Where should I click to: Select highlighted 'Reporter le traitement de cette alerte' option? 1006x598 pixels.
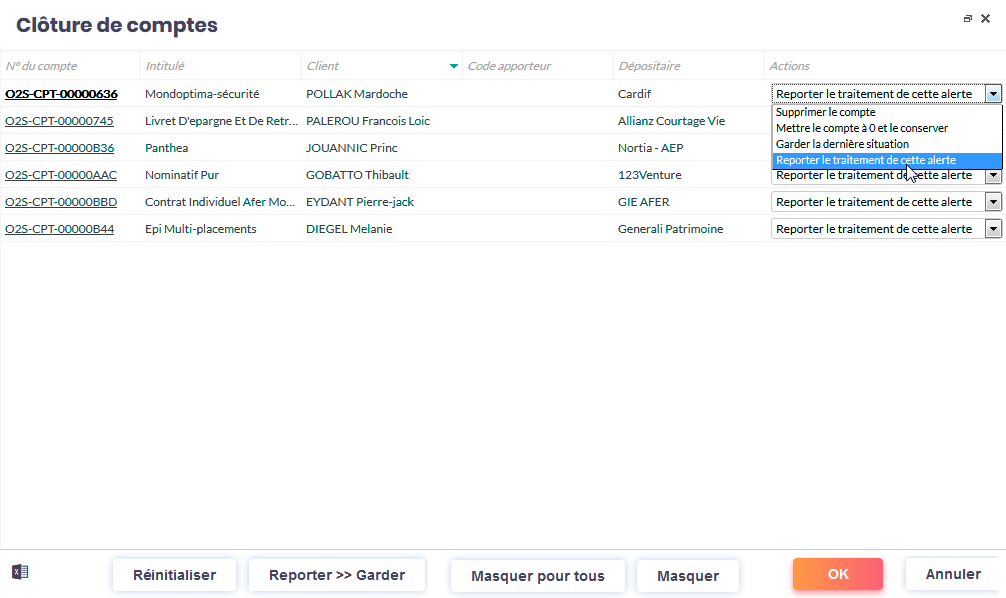pos(866,160)
